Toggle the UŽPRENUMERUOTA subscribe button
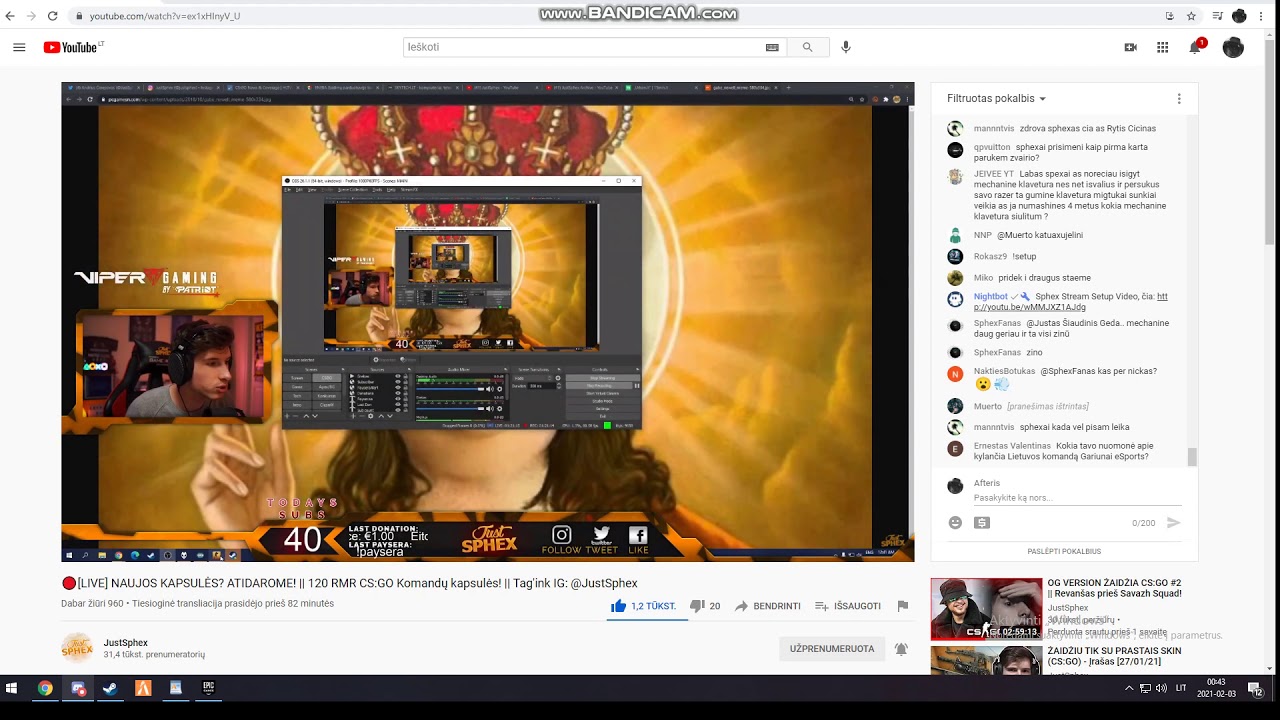This screenshot has width=1280, height=720. point(832,649)
